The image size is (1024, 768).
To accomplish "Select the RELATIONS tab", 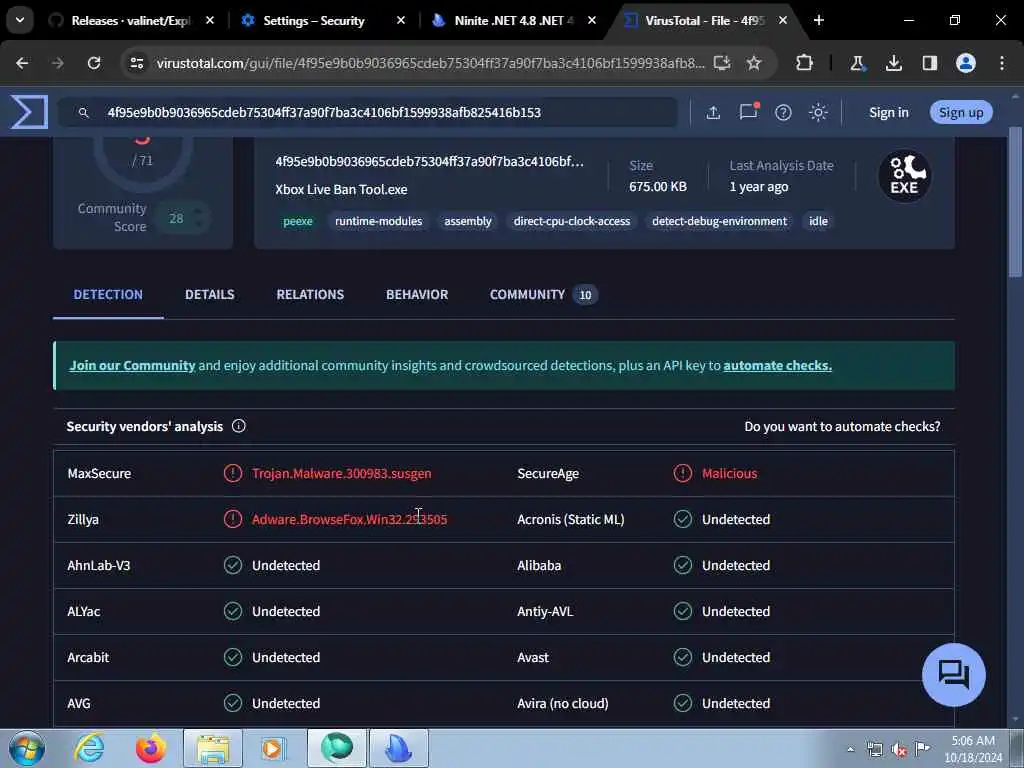I will point(310,295).
